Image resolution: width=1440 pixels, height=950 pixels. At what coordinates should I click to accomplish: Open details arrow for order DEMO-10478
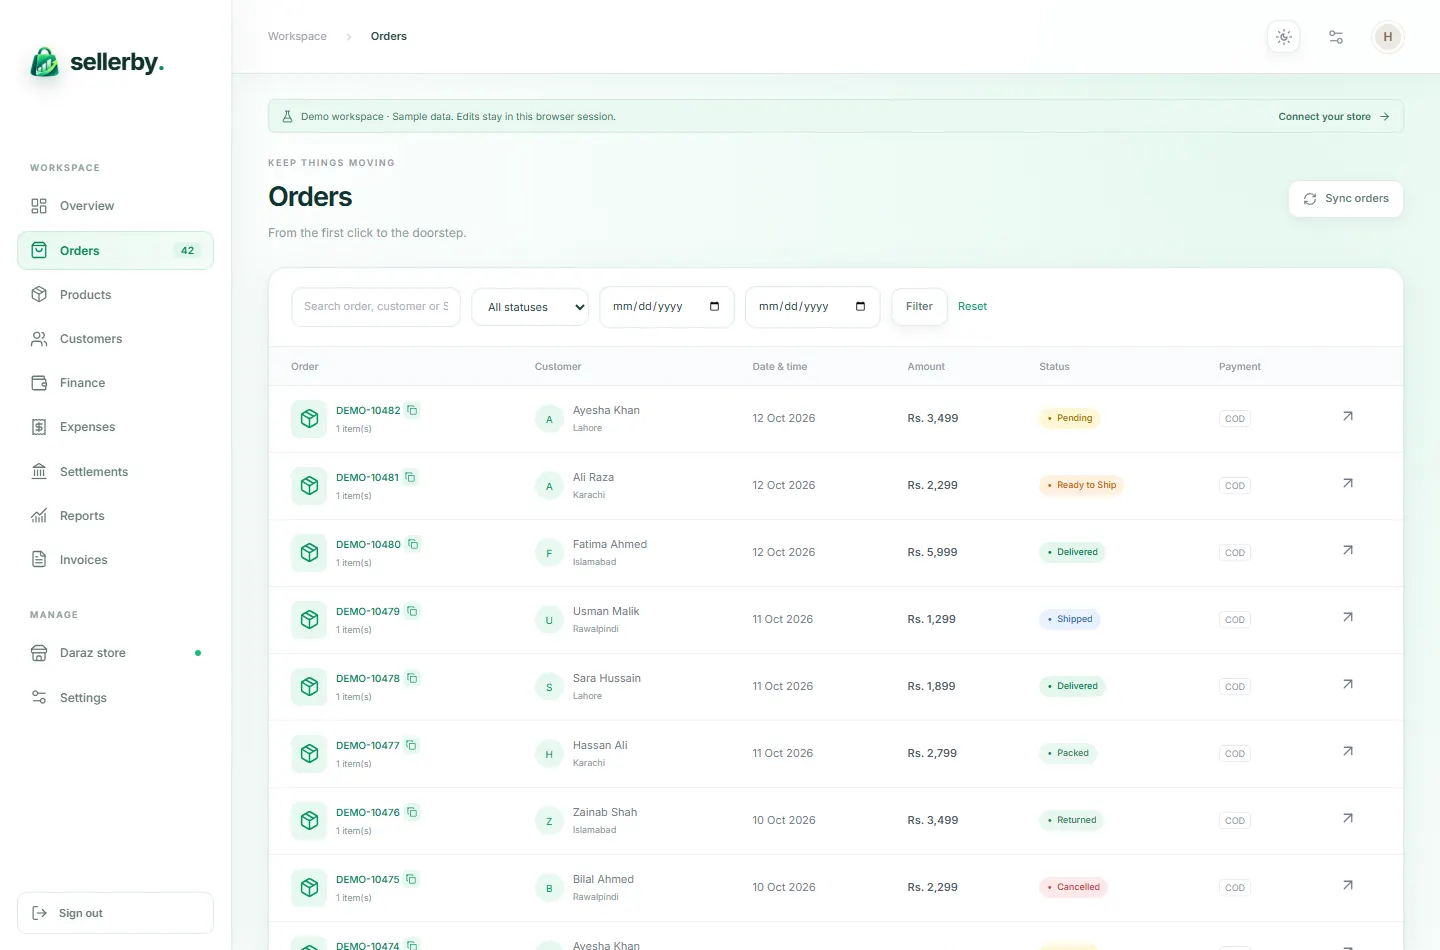pyautogui.click(x=1348, y=684)
